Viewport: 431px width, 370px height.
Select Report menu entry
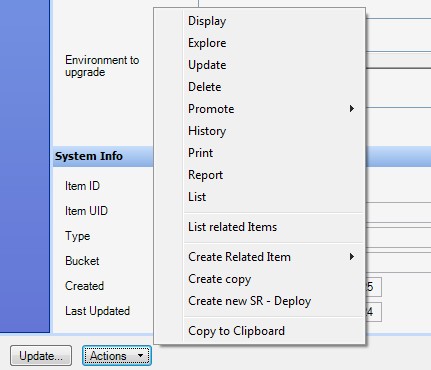[x=259, y=175]
